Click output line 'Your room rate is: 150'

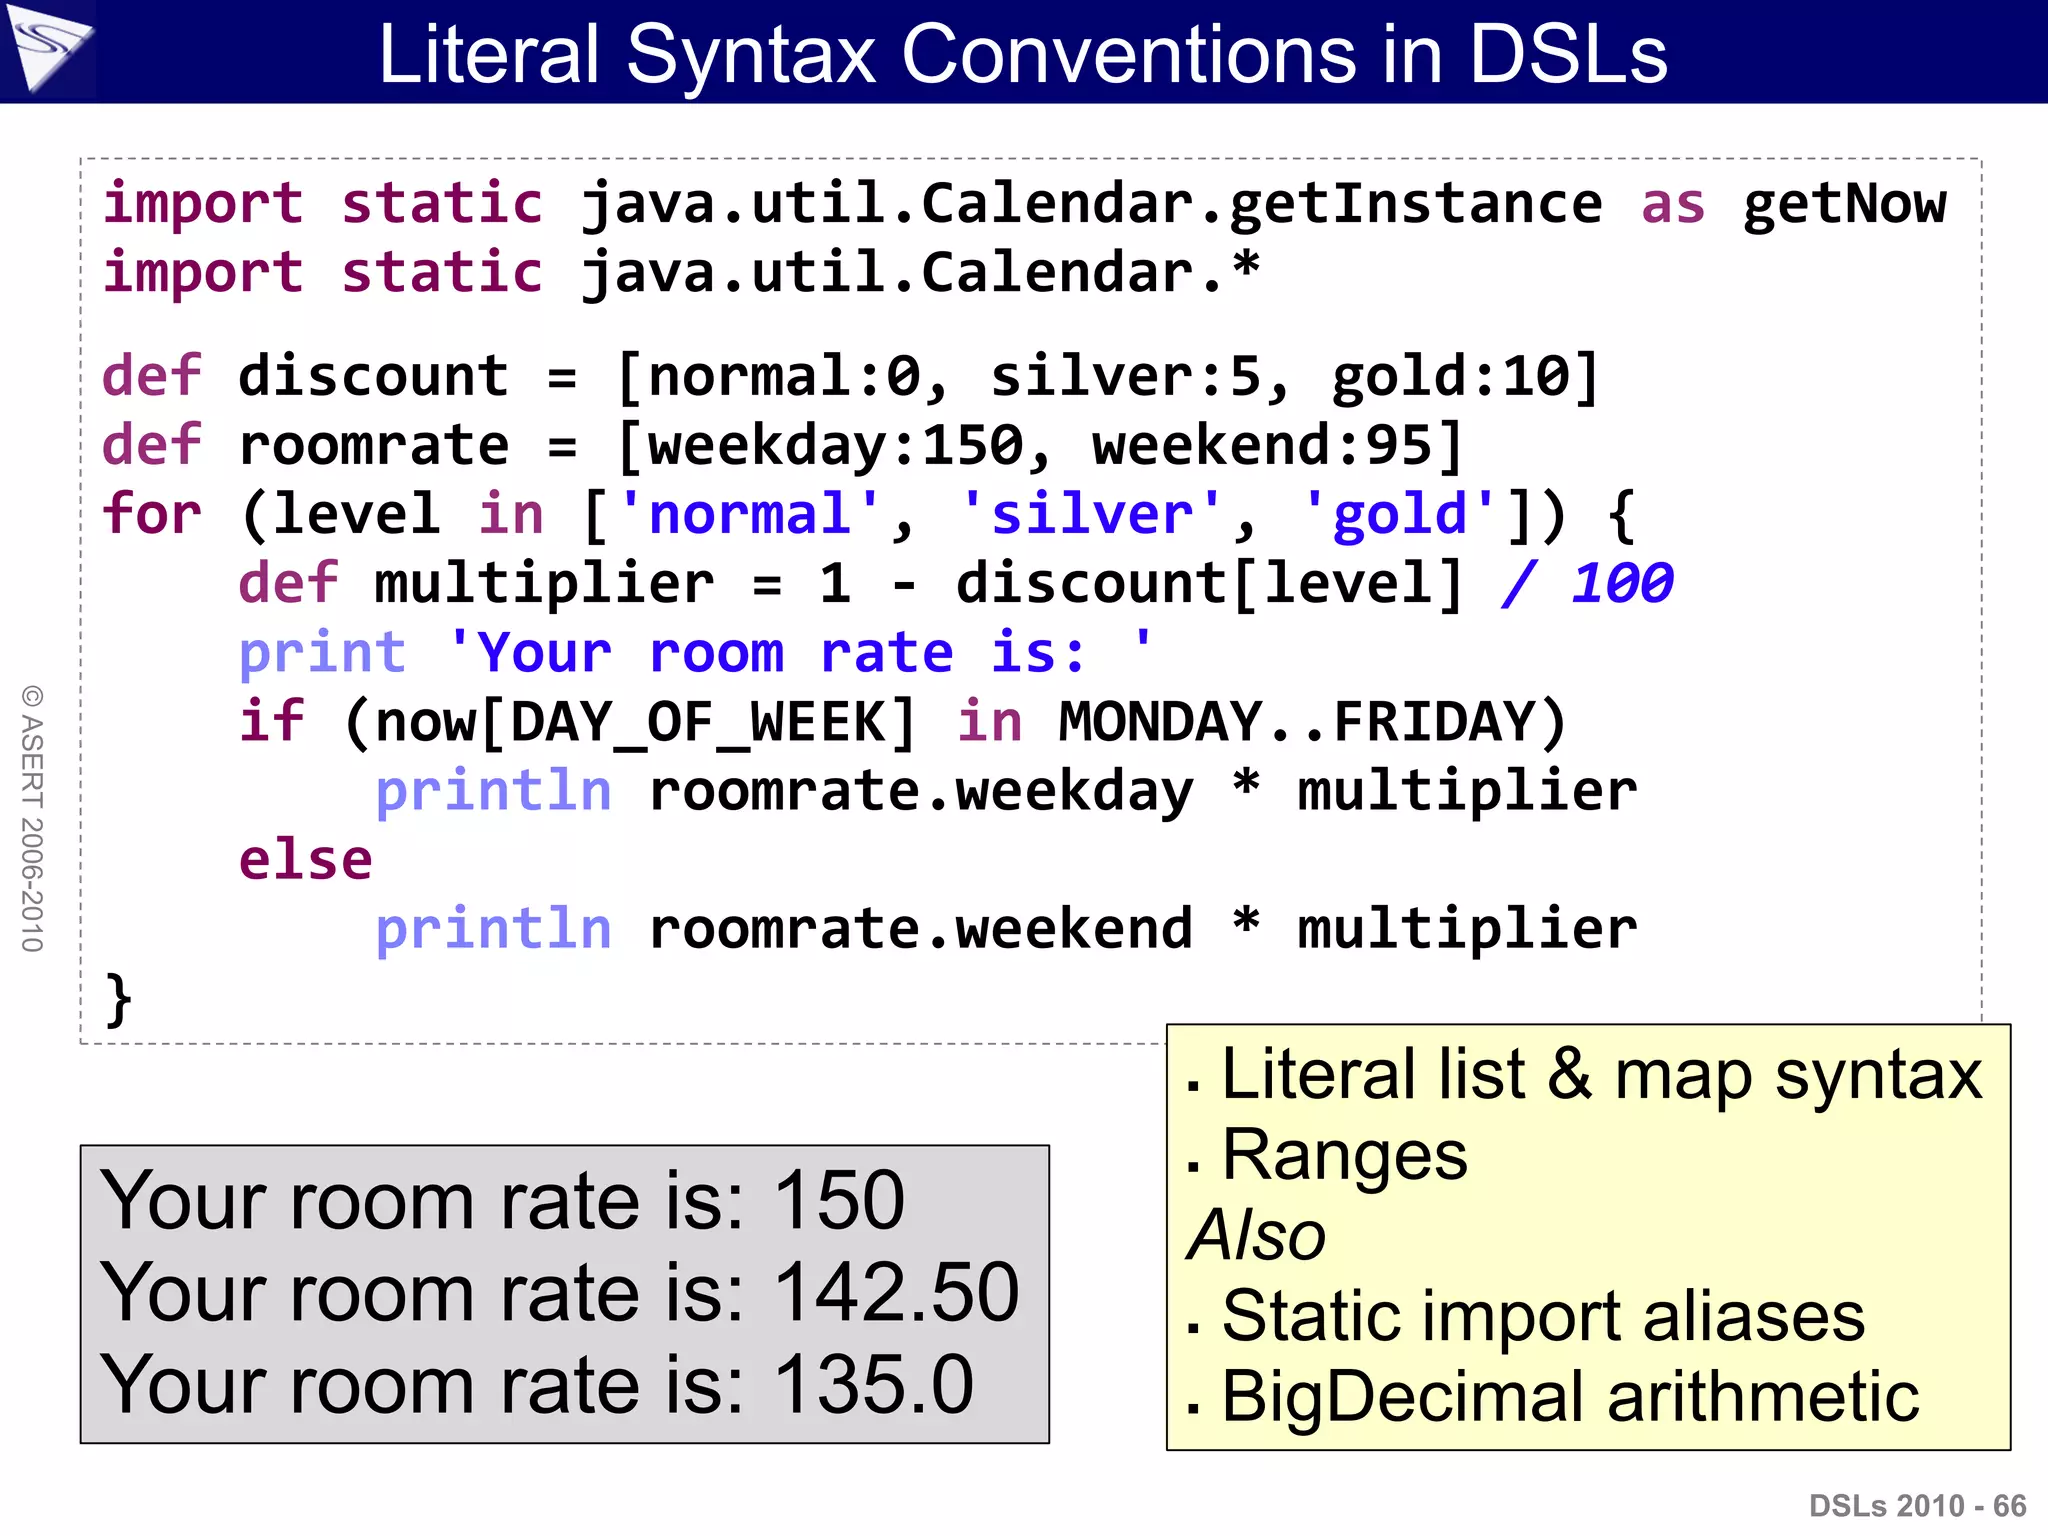pyautogui.click(x=502, y=1200)
